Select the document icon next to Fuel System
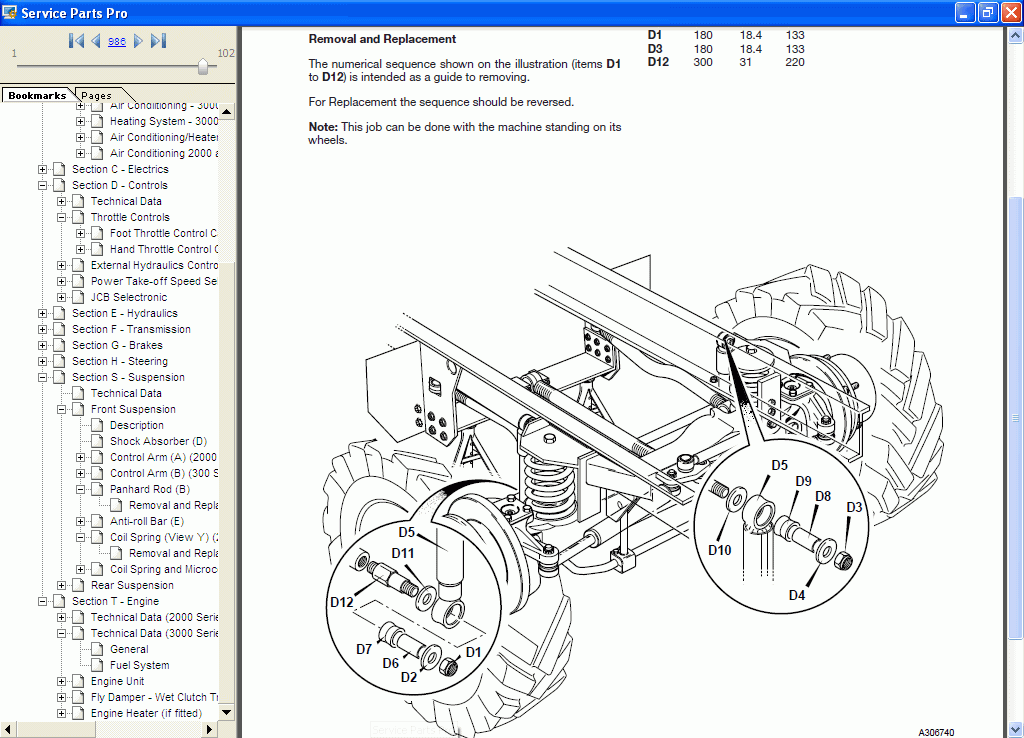The height and width of the screenshot is (738, 1024). pyautogui.click(x=98, y=665)
